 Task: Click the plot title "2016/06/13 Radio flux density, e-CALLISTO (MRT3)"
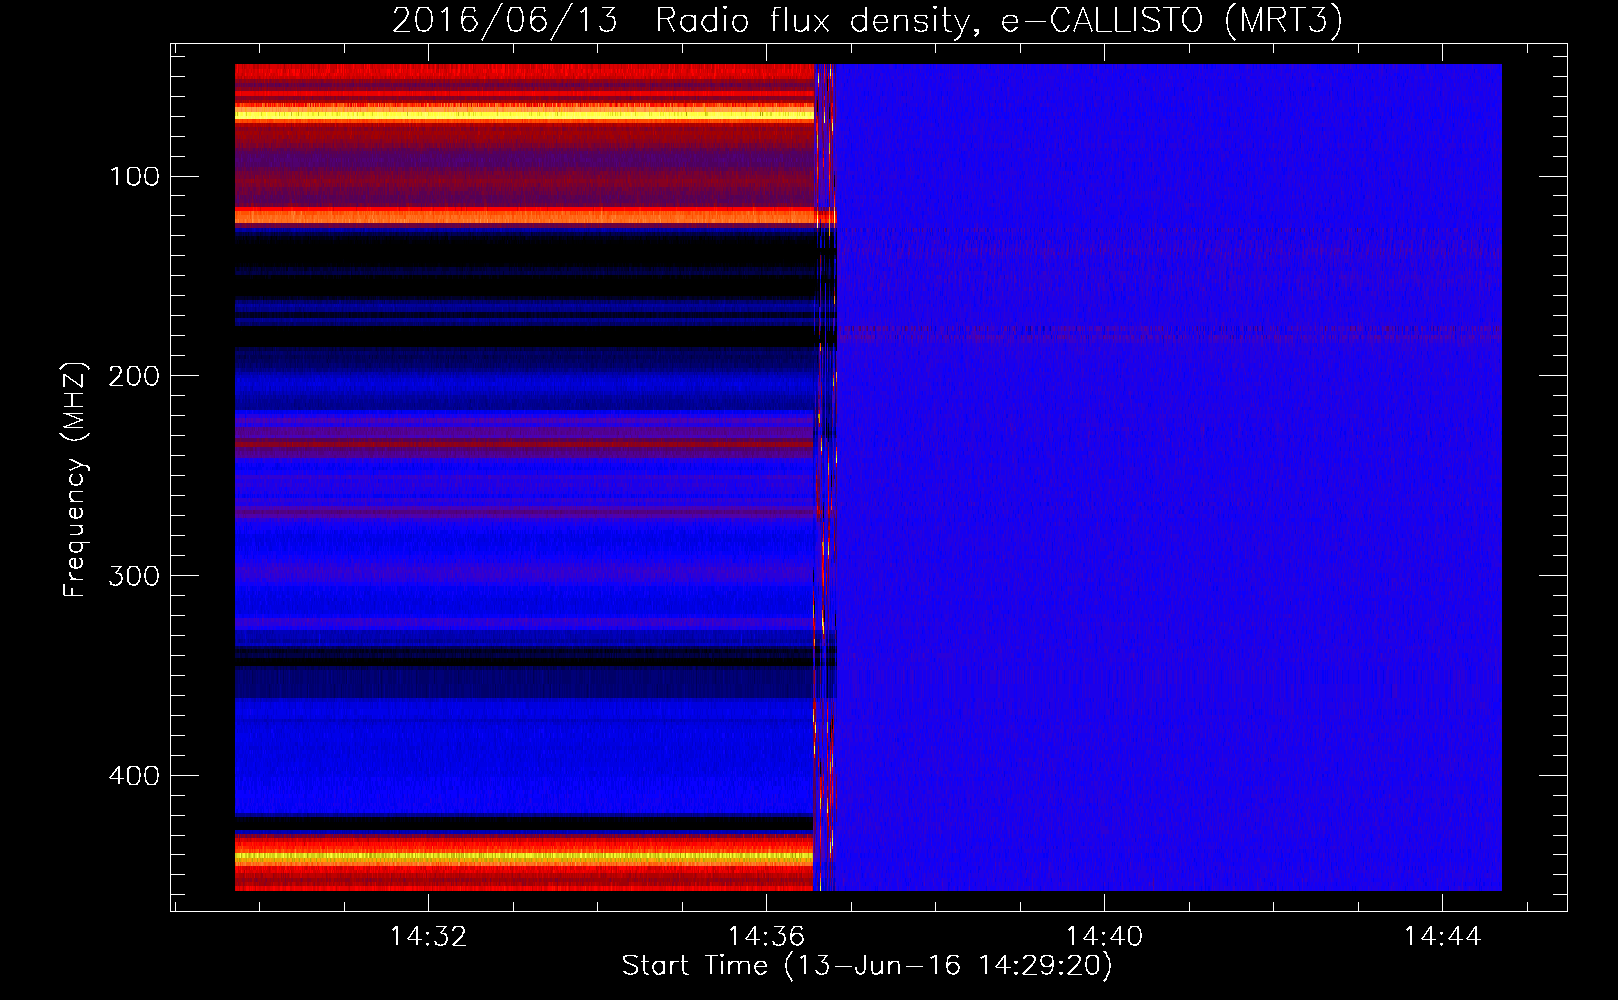[867, 20]
